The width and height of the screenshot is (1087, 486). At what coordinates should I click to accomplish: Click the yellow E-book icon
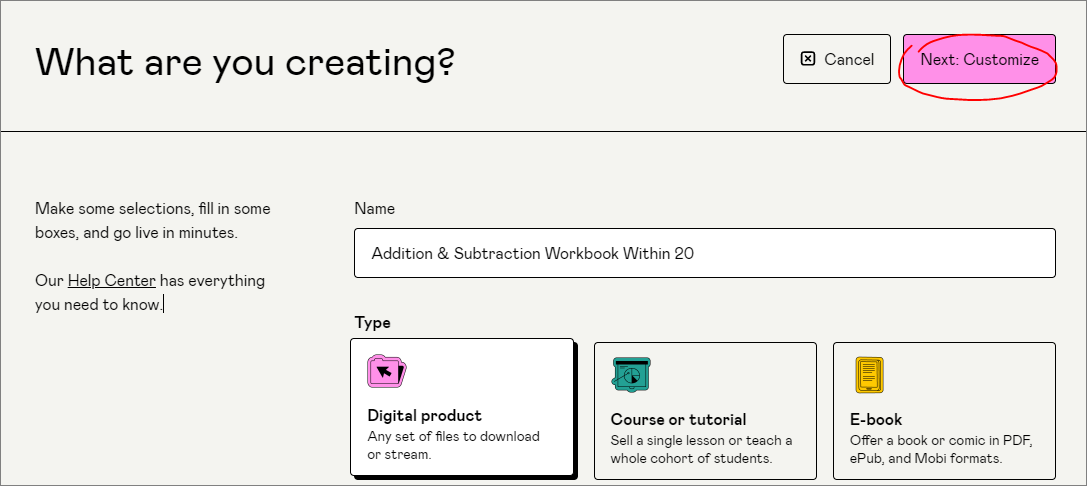click(869, 375)
